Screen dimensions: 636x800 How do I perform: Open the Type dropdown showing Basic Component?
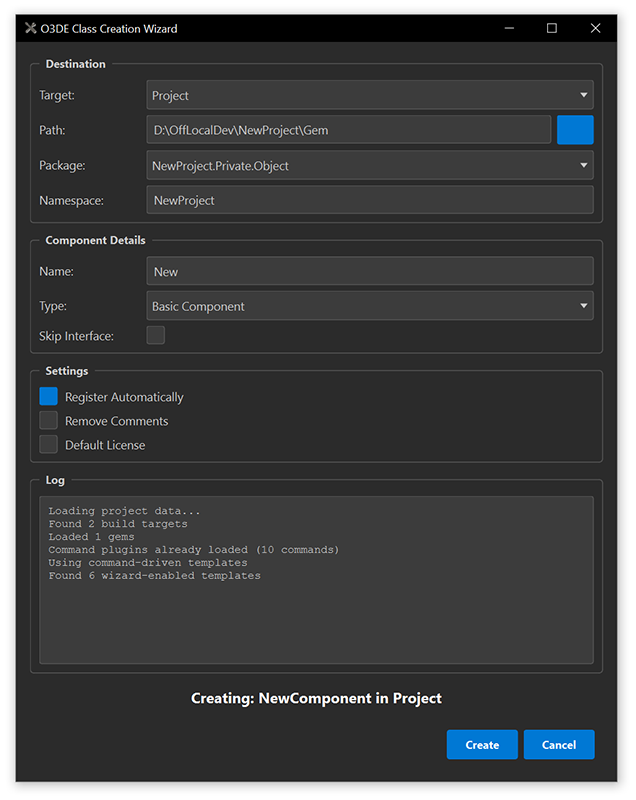coord(370,306)
